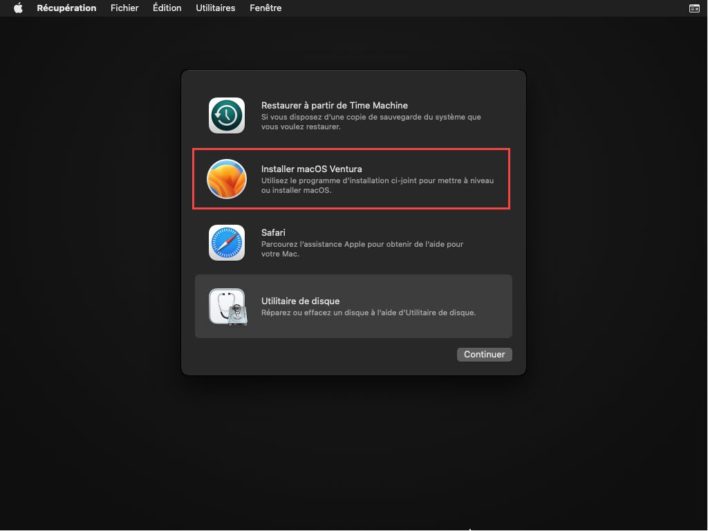The height and width of the screenshot is (531, 708).
Task: Open the Récupération menu
Action: coord(67,8)
